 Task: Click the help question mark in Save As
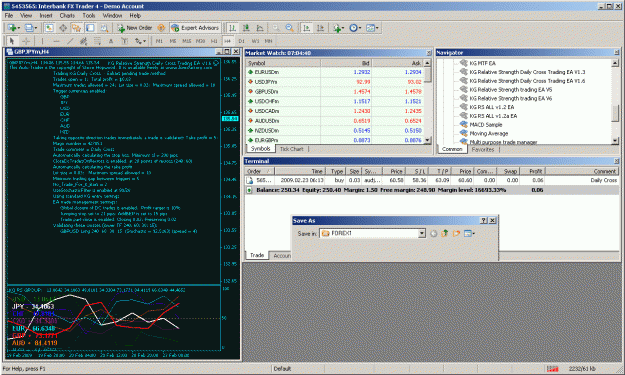coord(483,220)
